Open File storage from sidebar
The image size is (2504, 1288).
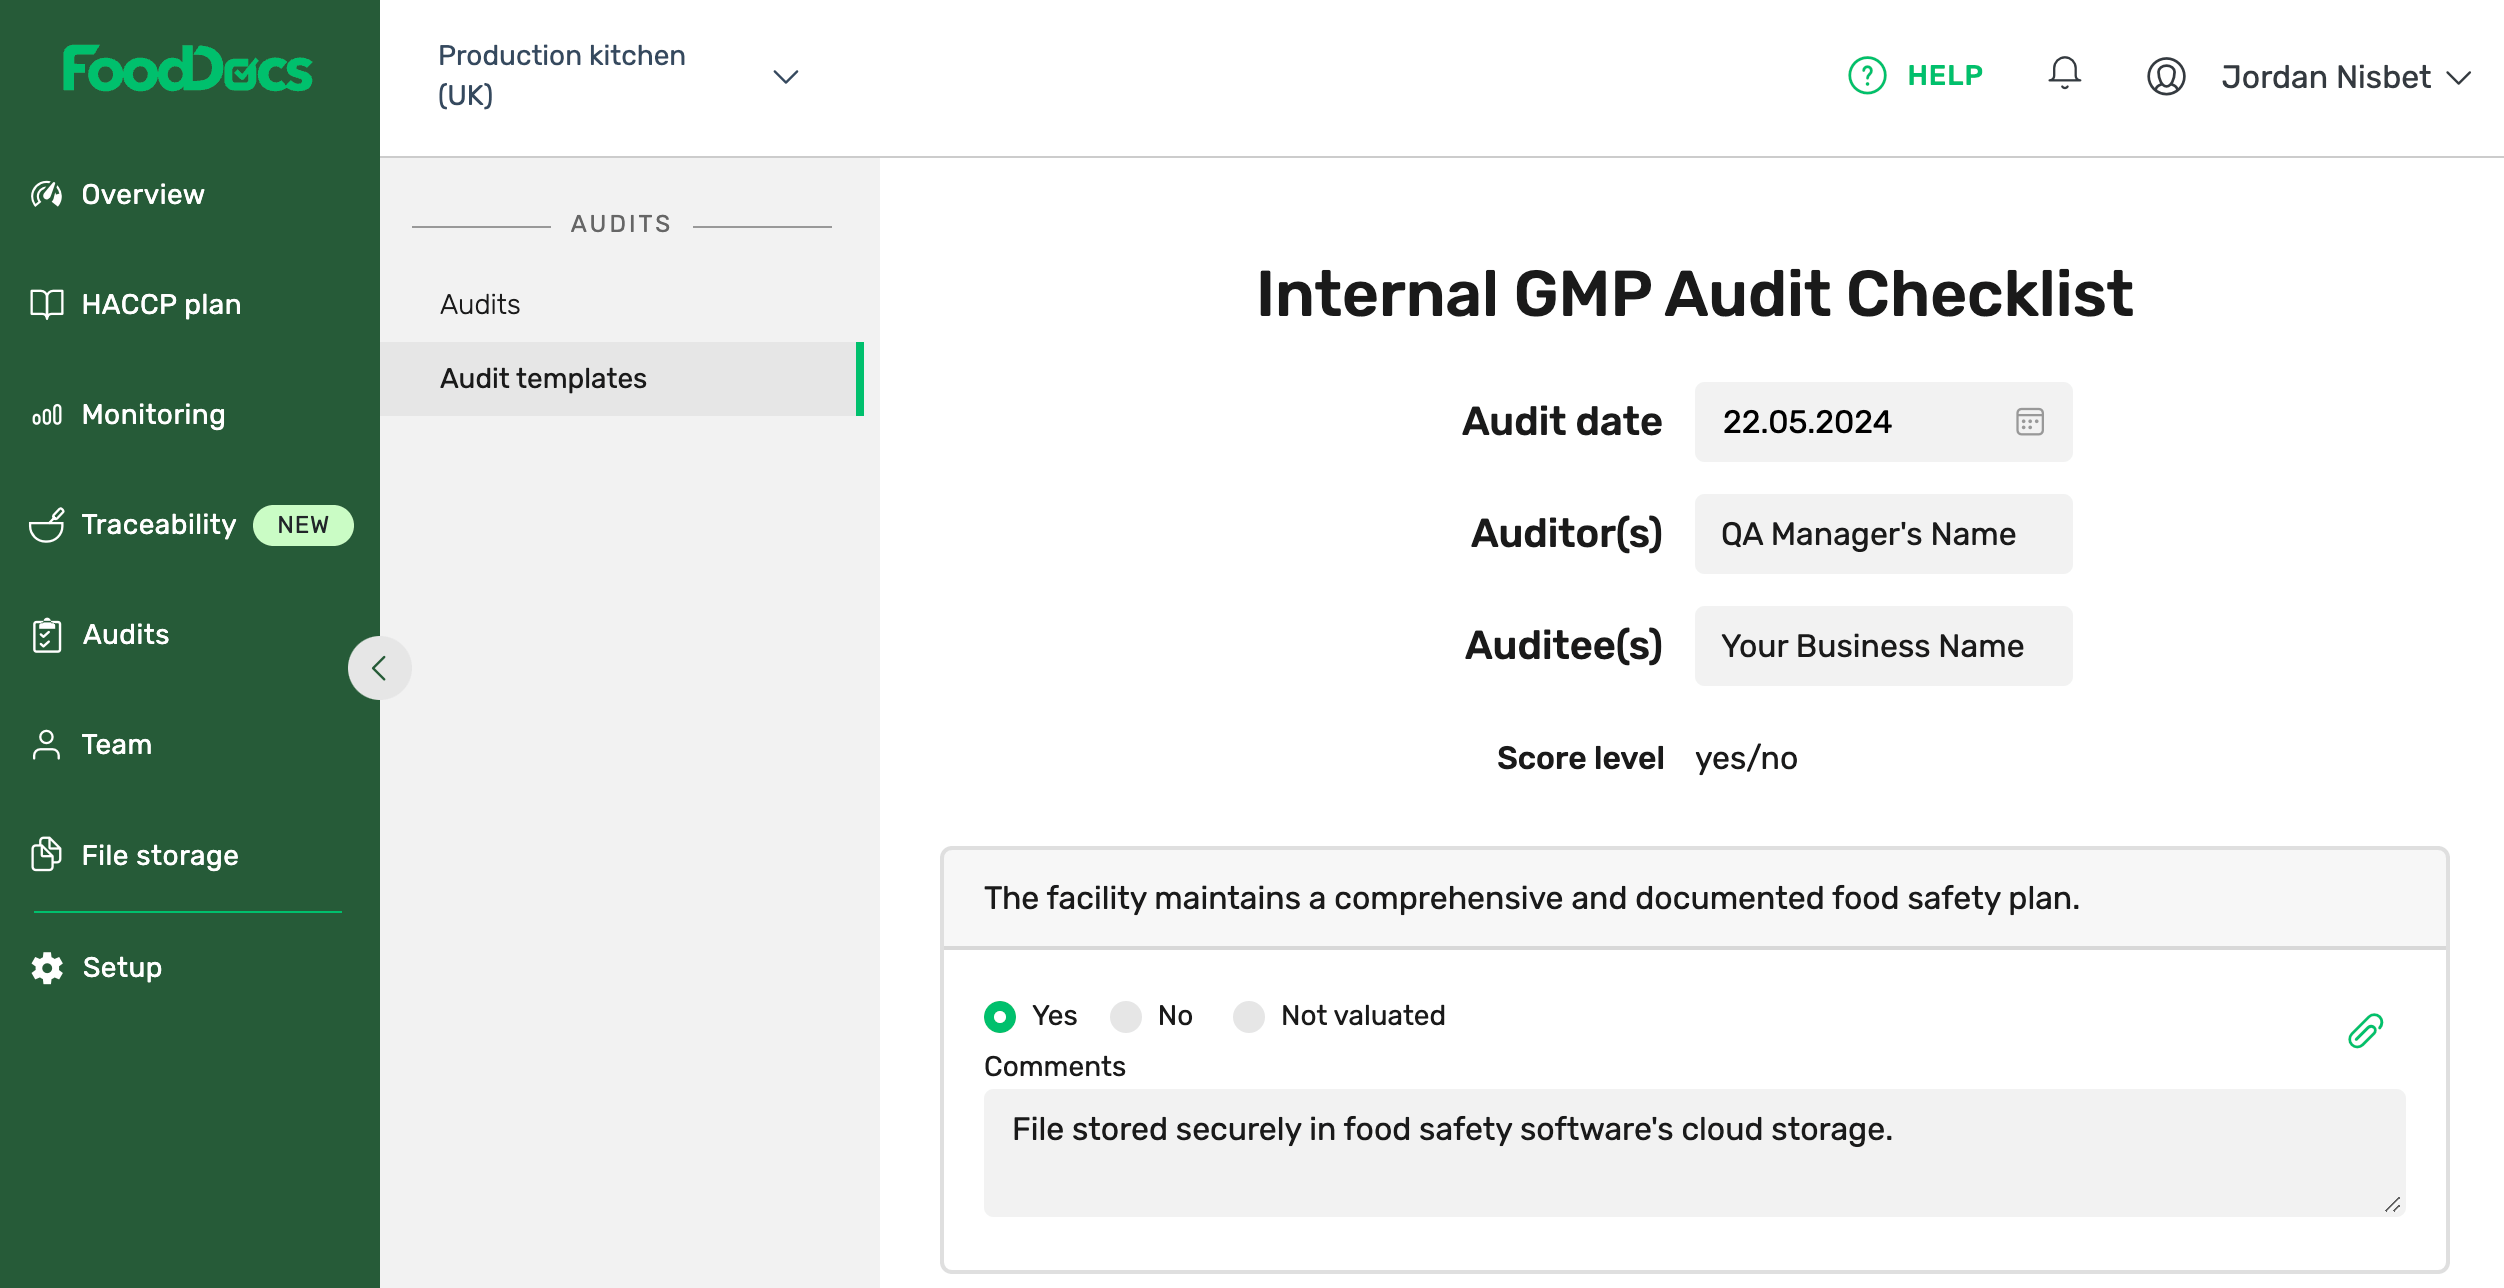pos(160,856)
